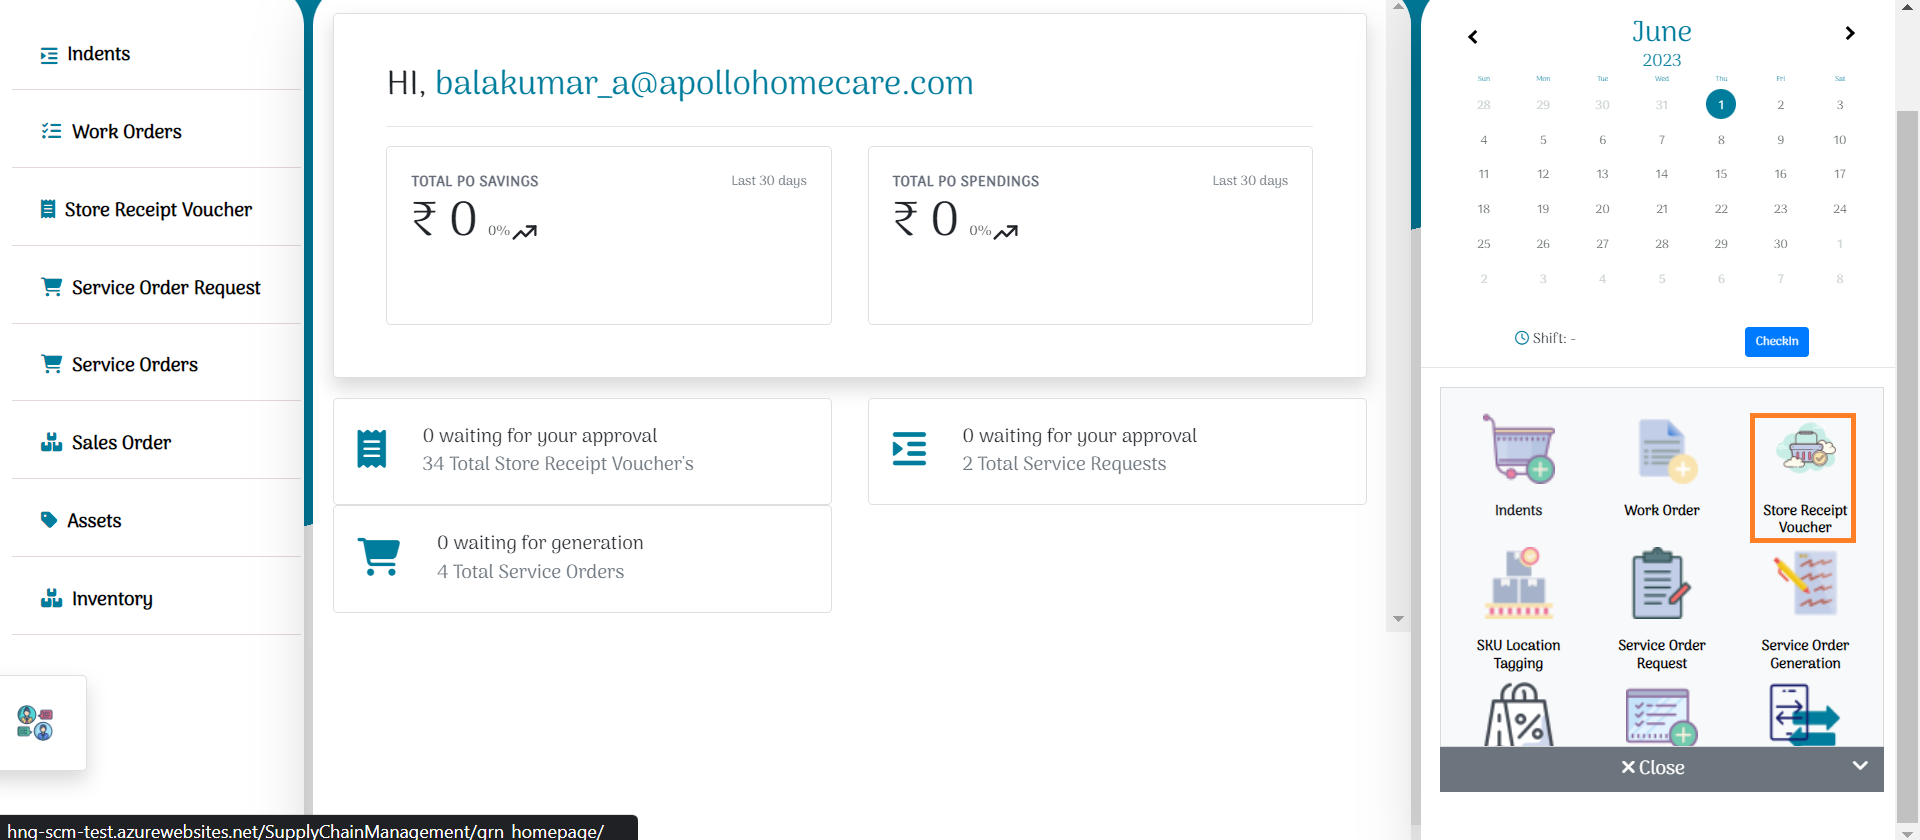Screen dimensions: 1920x840
Task: Open Store Receipt Voucher sidebar item
Action: [x=146, y=210]
